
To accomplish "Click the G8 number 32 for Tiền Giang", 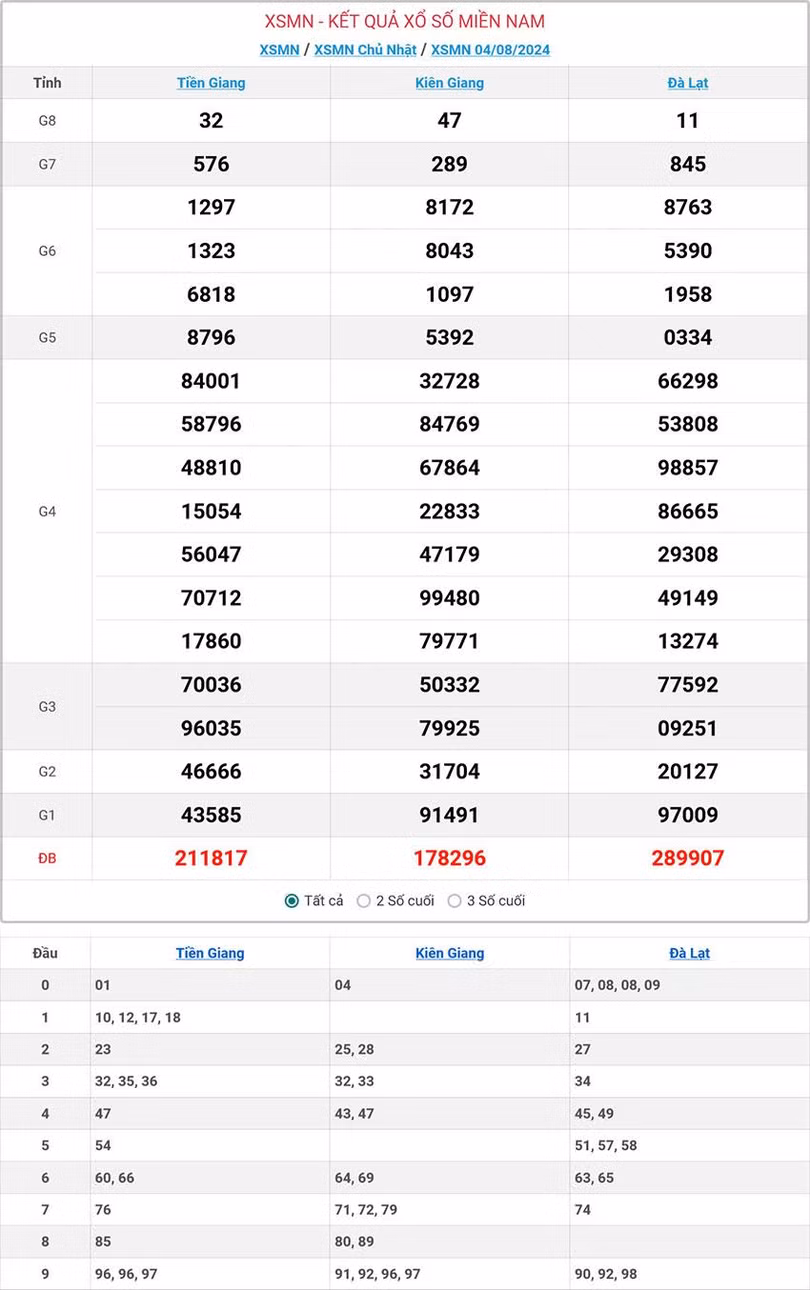I will pyautogui.click(x=211, y=121).
